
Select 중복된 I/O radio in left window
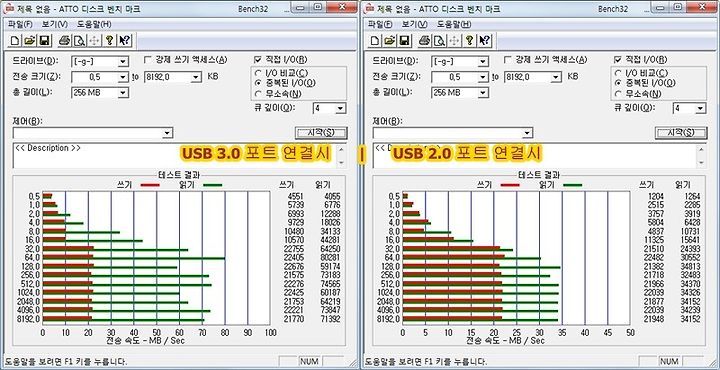(259, 83)
